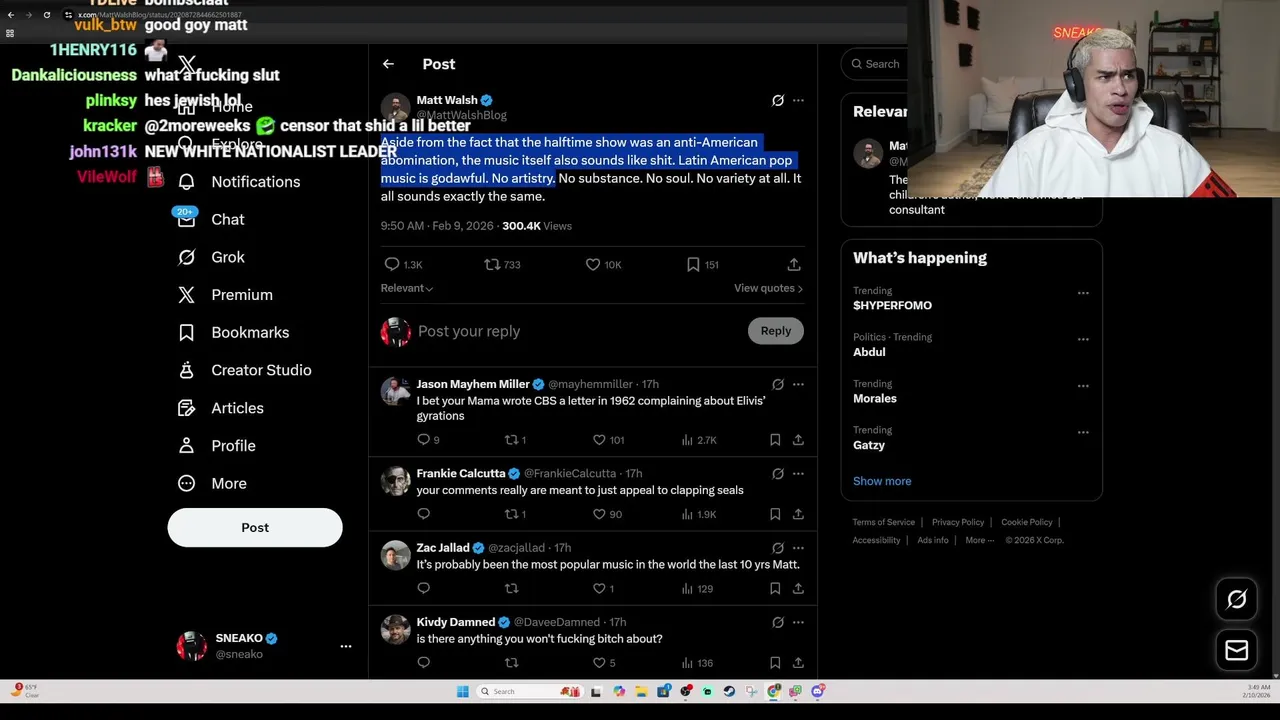The image size is (1280, 720).
Task: Go back with the Post arrow
Action: pyautogui.click(x=388, y=64)
